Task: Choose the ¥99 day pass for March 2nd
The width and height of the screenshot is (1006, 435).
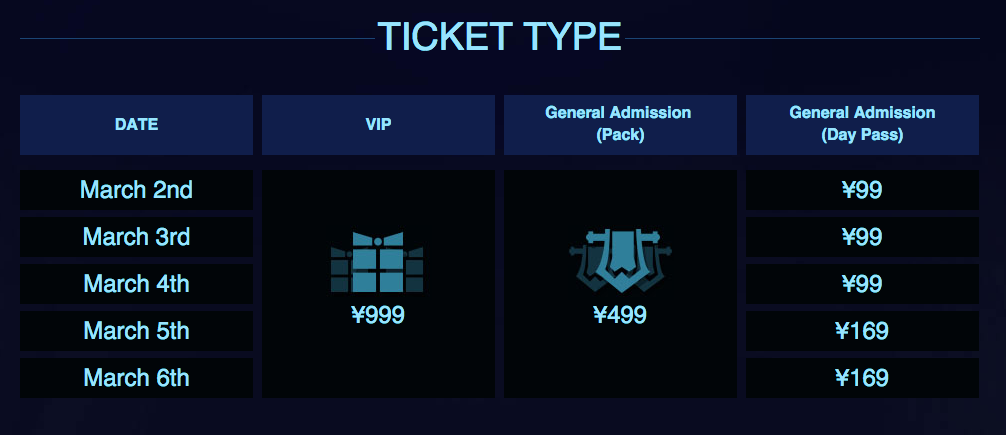Action: coord(862,190)
